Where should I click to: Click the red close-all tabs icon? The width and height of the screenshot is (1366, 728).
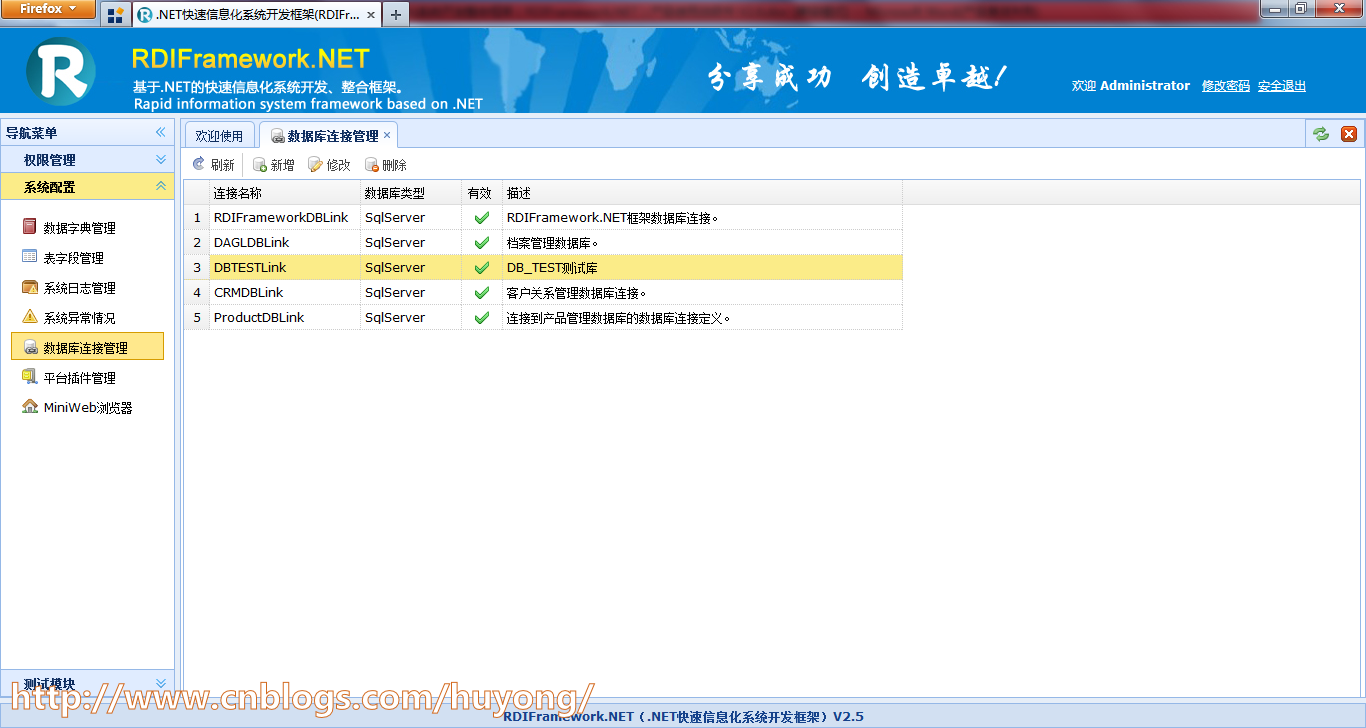[x=1348, y=133]
